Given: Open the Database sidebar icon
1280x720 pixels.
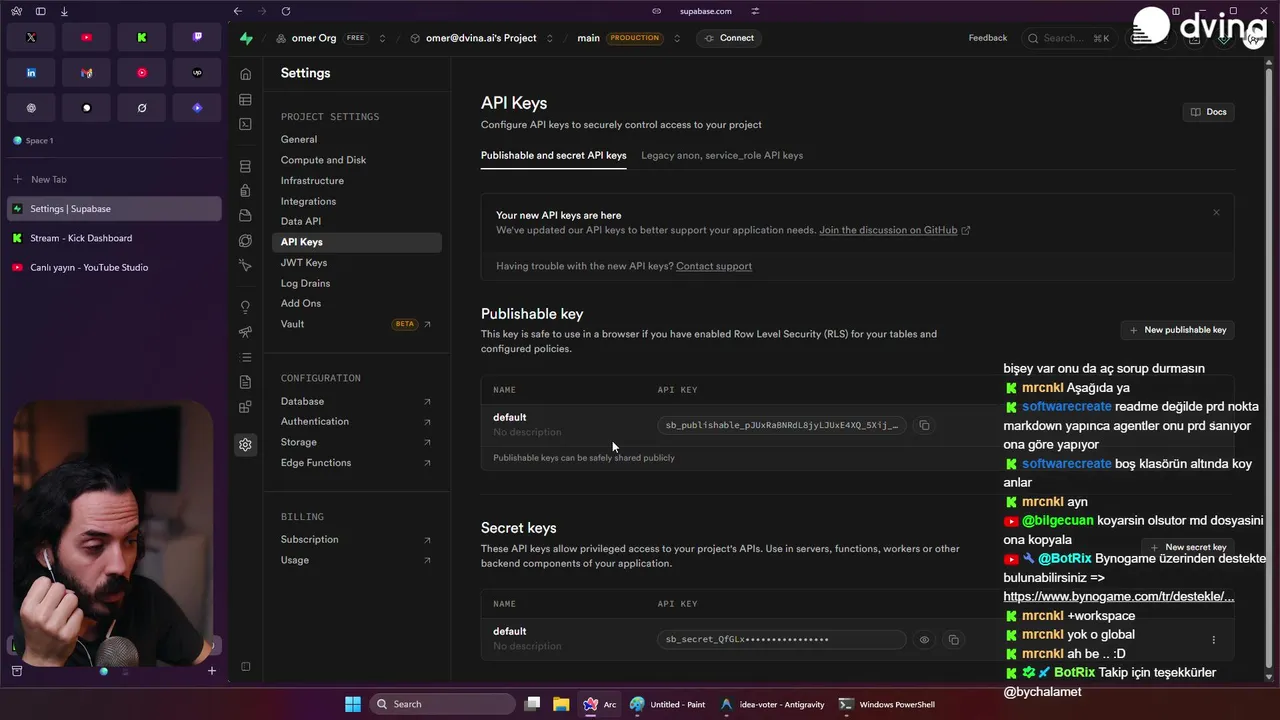Looking at the screenshot, I should click(245, 167).
